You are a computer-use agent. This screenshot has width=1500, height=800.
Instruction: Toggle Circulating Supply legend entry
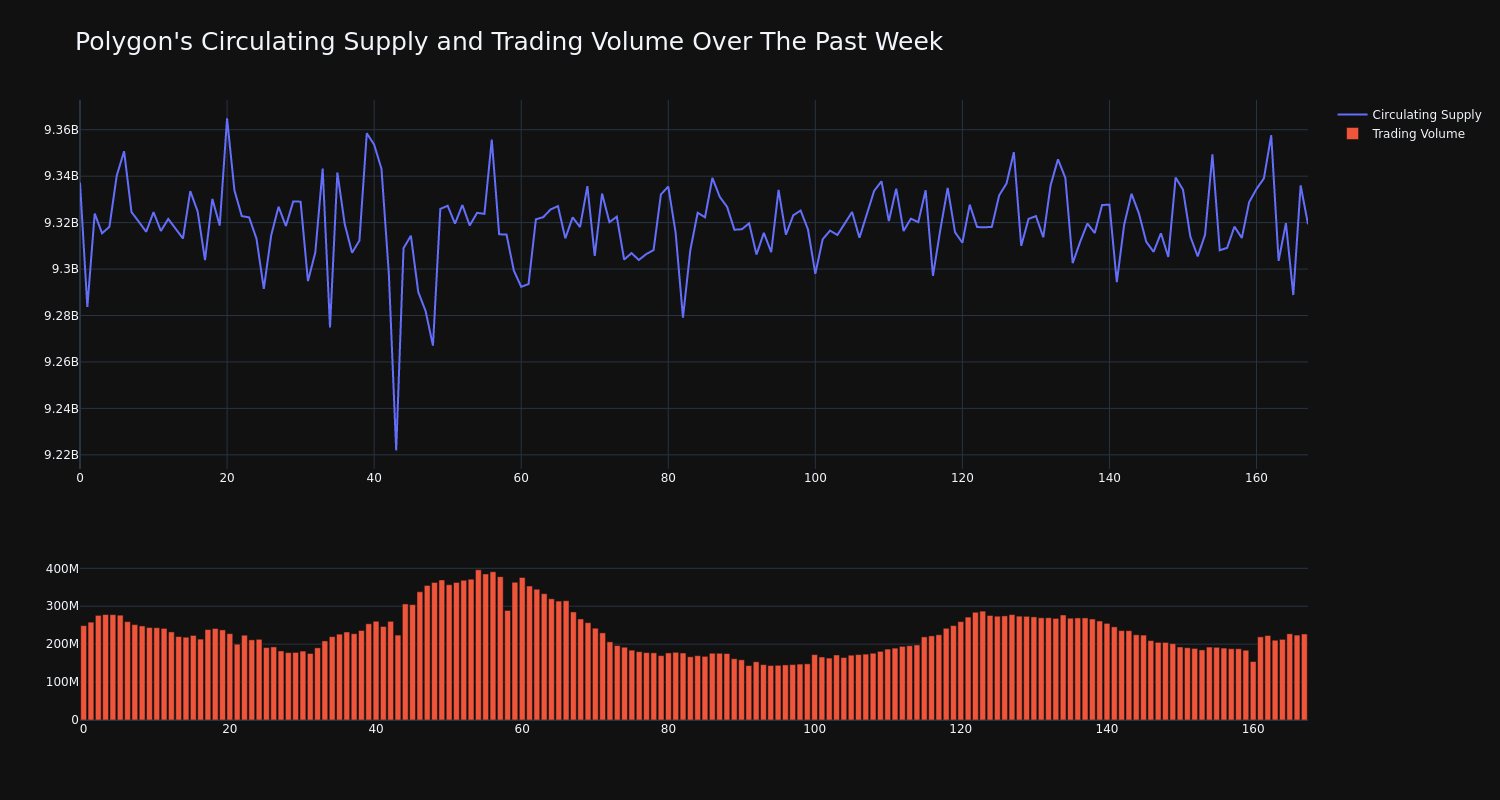point(1409,115)
